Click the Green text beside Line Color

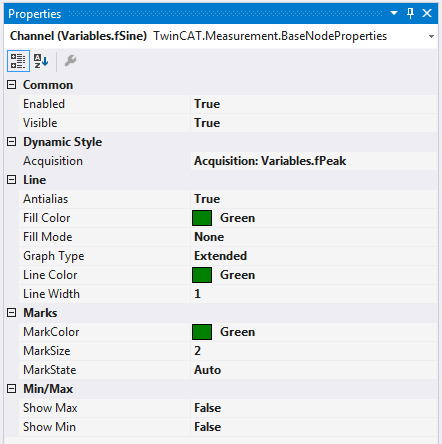(x=237, y=275)
